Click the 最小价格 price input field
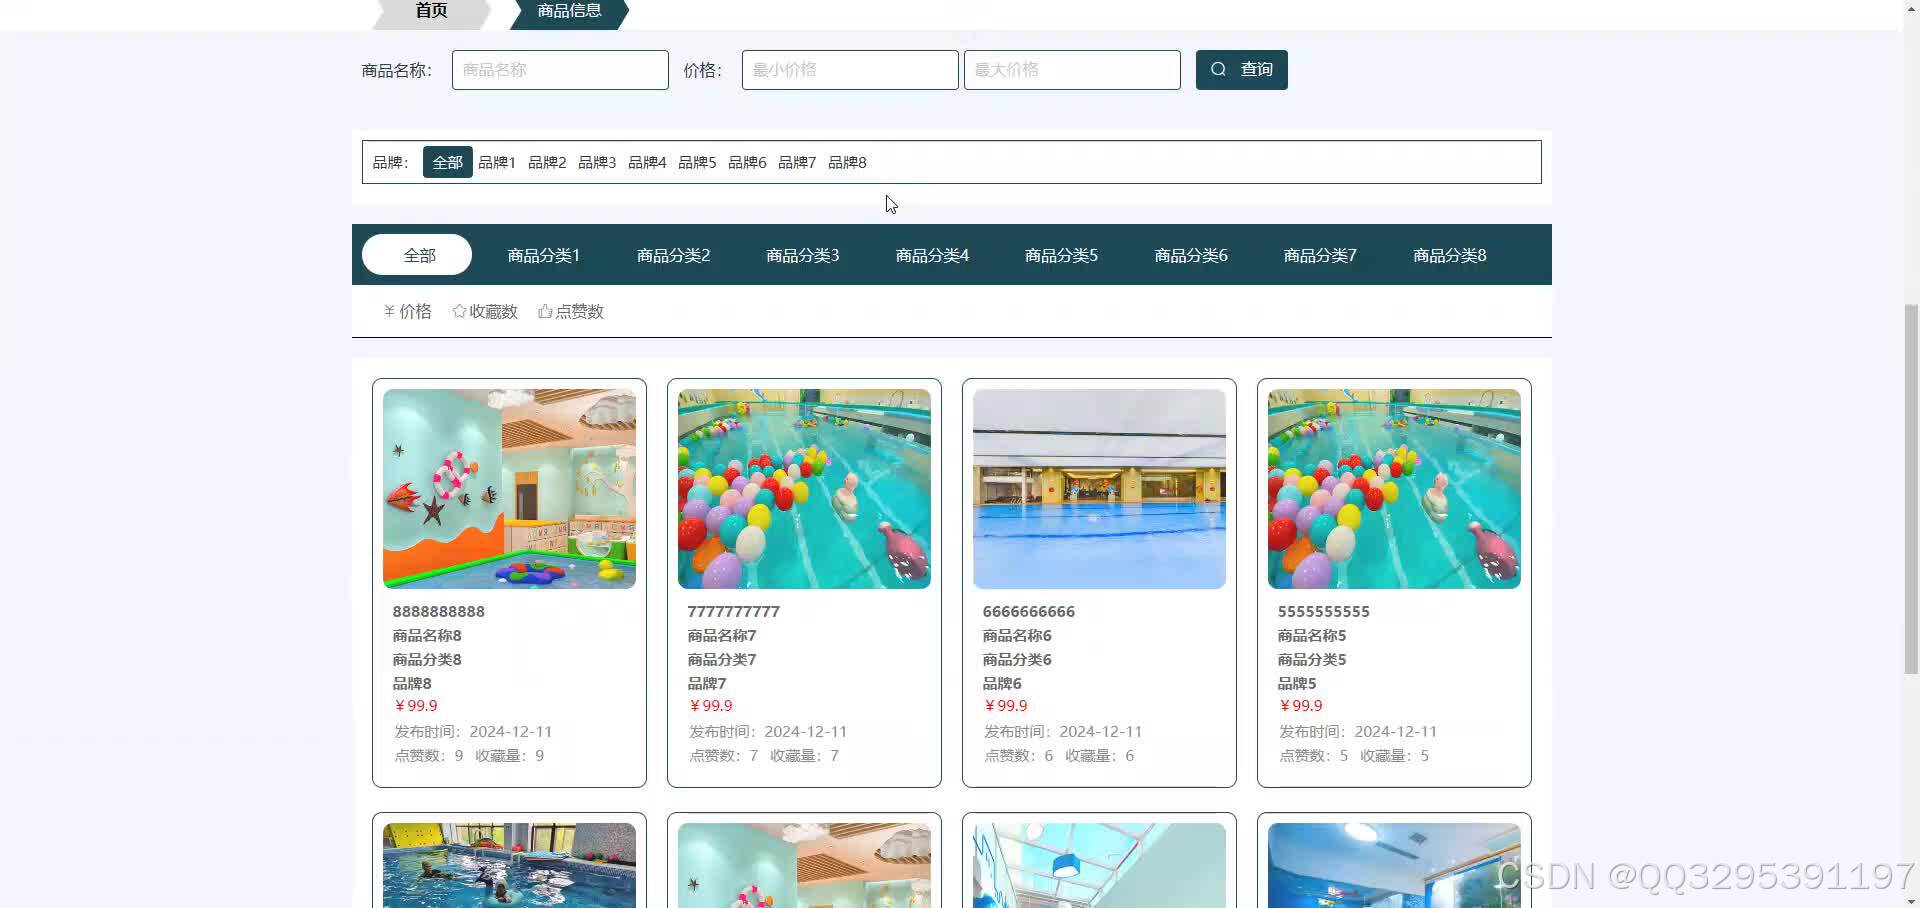This screenshot has height=908, width=1920. coord(849,69)
